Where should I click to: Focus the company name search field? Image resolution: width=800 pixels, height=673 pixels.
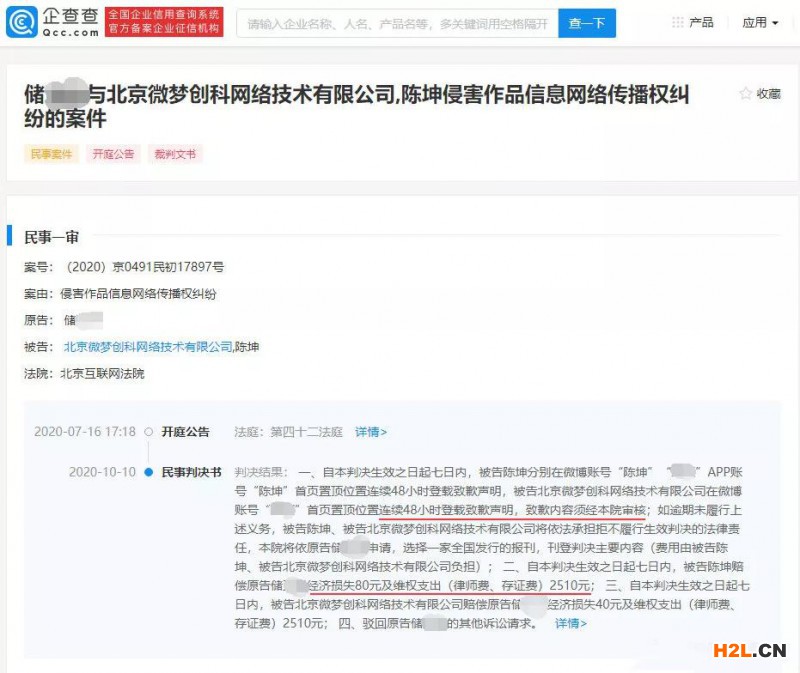[x=397, y=23]
